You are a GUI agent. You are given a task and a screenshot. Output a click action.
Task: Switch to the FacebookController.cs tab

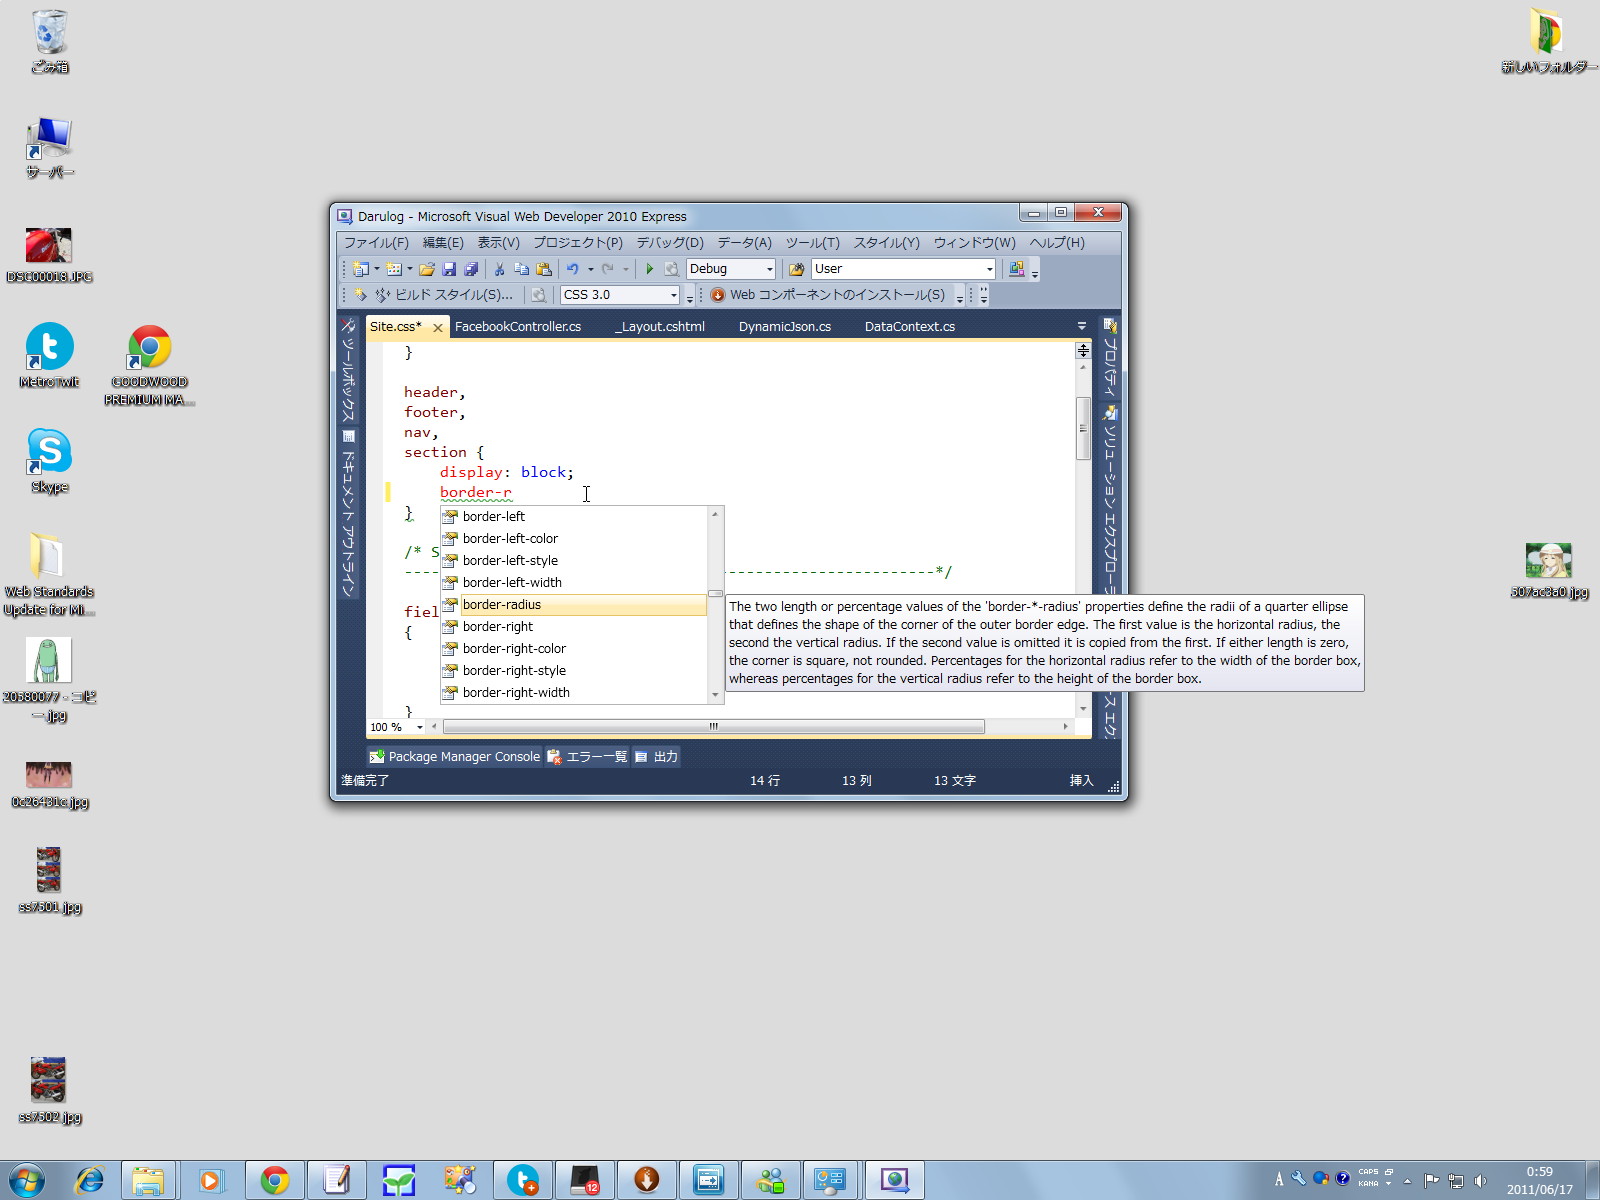point(518,327)
